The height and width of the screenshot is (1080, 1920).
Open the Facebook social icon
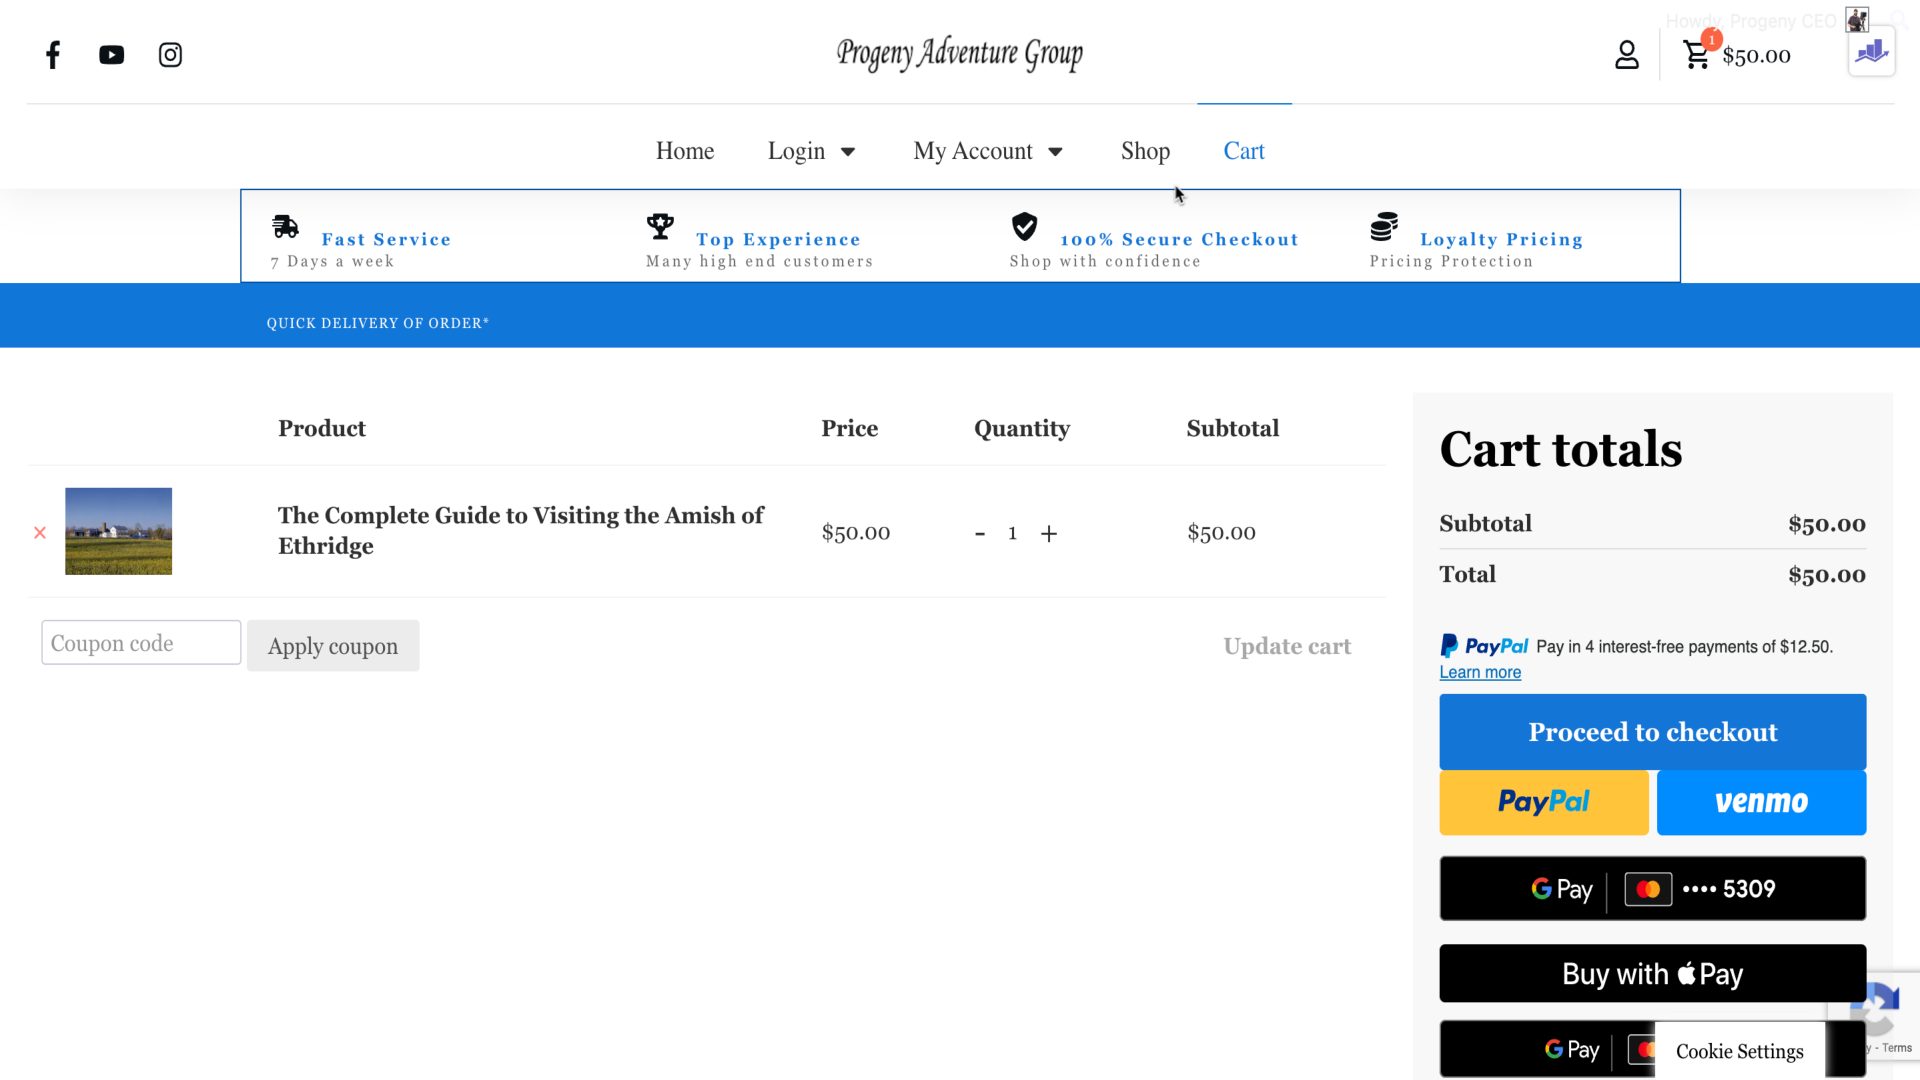point(53,55)
